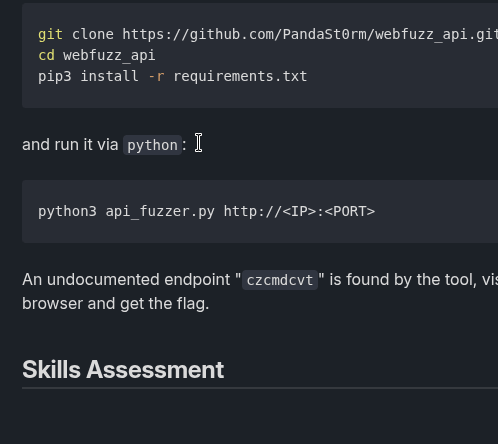The height and width of the screenshot is (444, 498).
Task: Select "requirements.txt" in the code block
Action: coord(240,77)
